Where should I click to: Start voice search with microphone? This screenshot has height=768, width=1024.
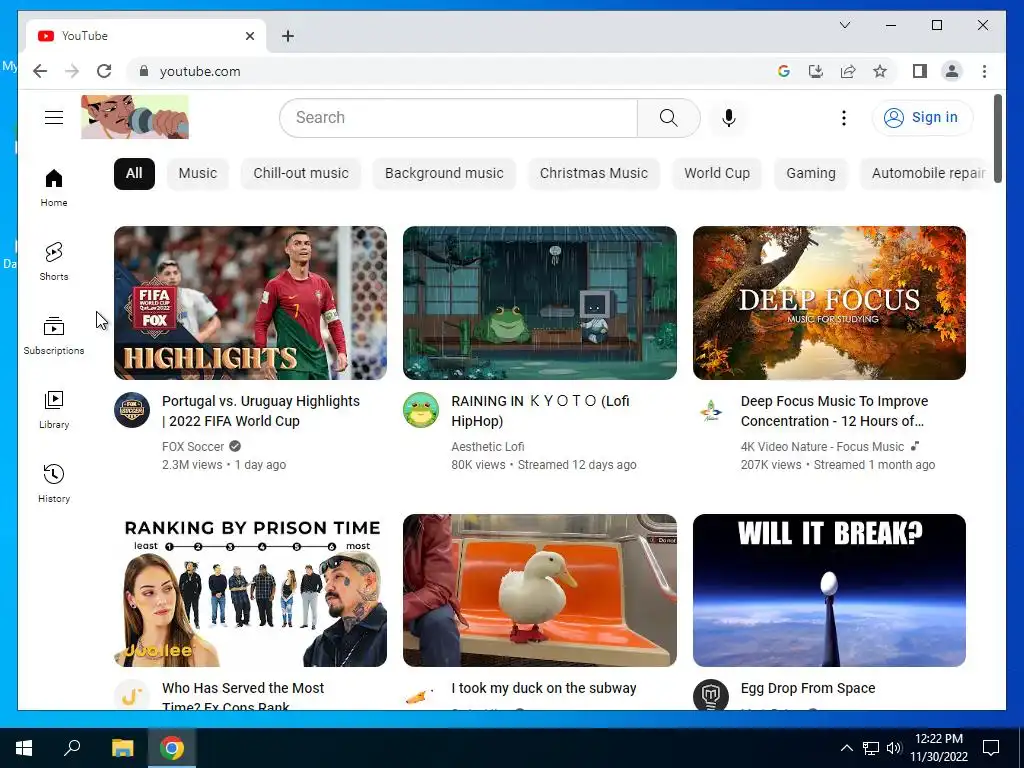click(x=729, y=118)
